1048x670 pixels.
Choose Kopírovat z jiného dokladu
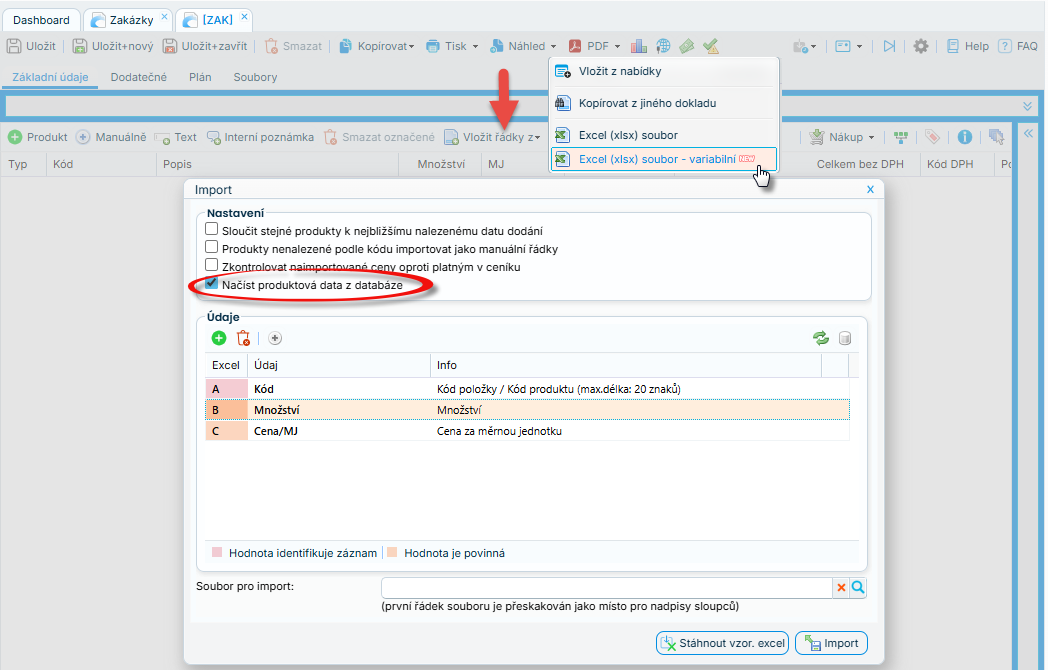point(664,103)
